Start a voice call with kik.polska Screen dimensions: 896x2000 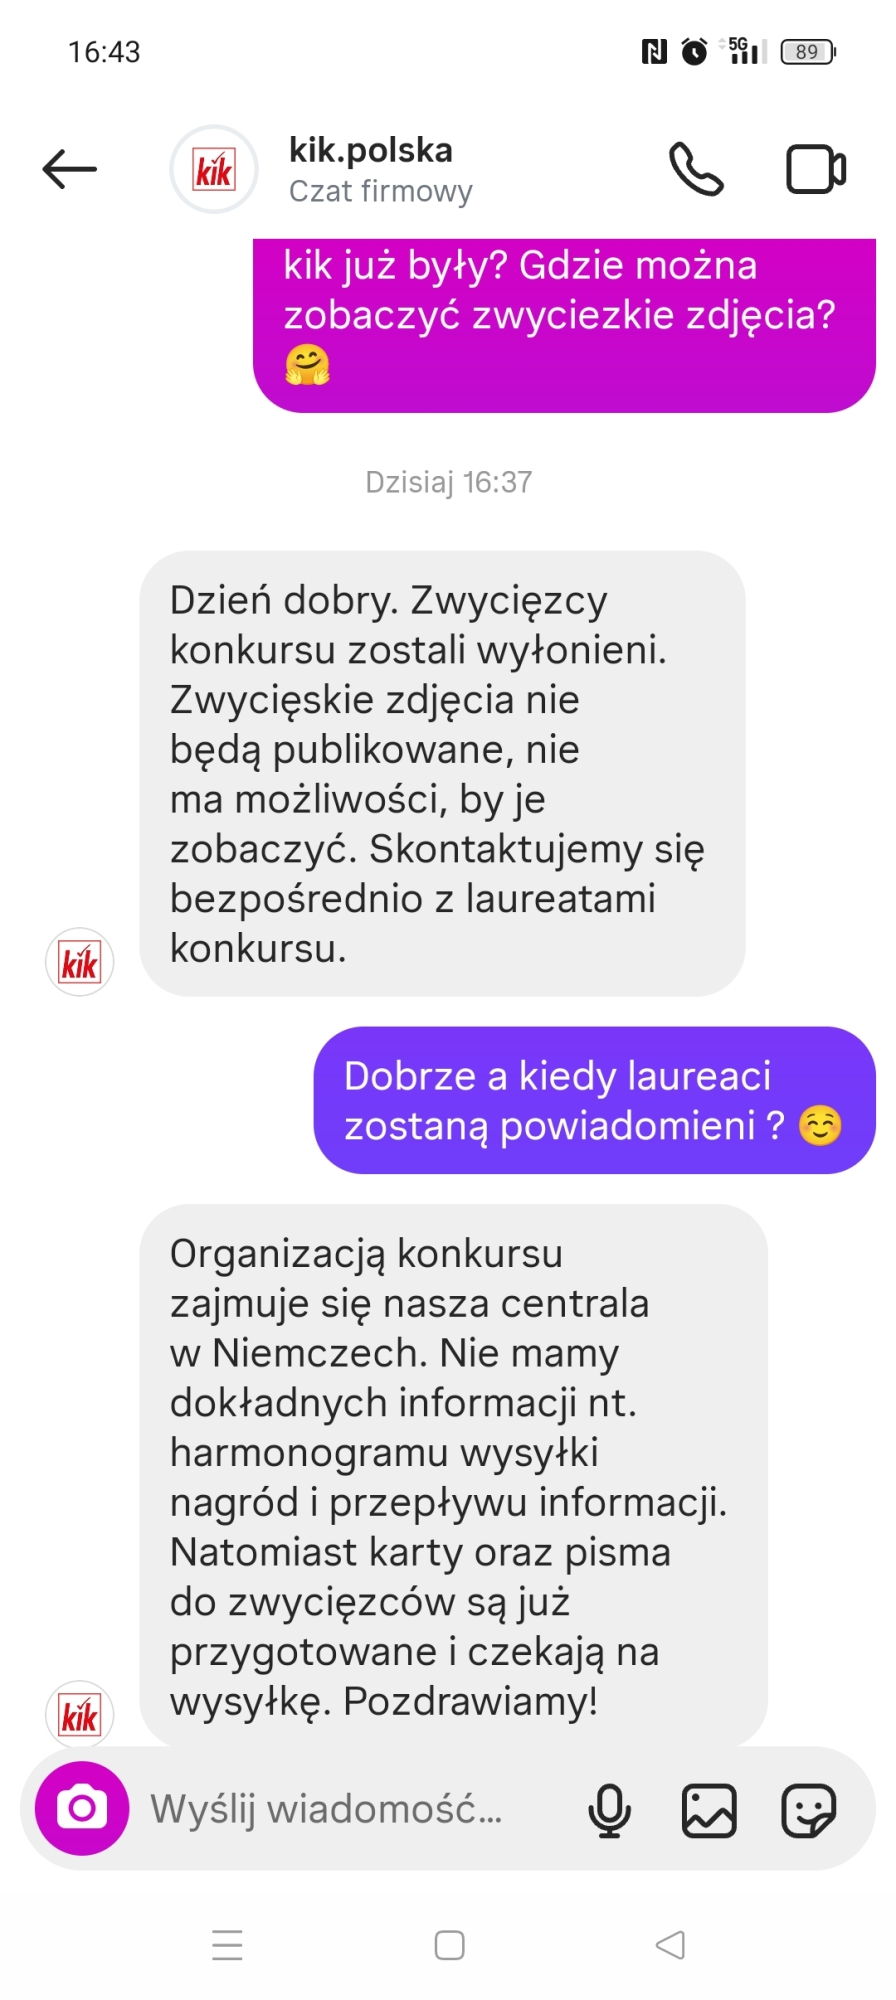696,169
